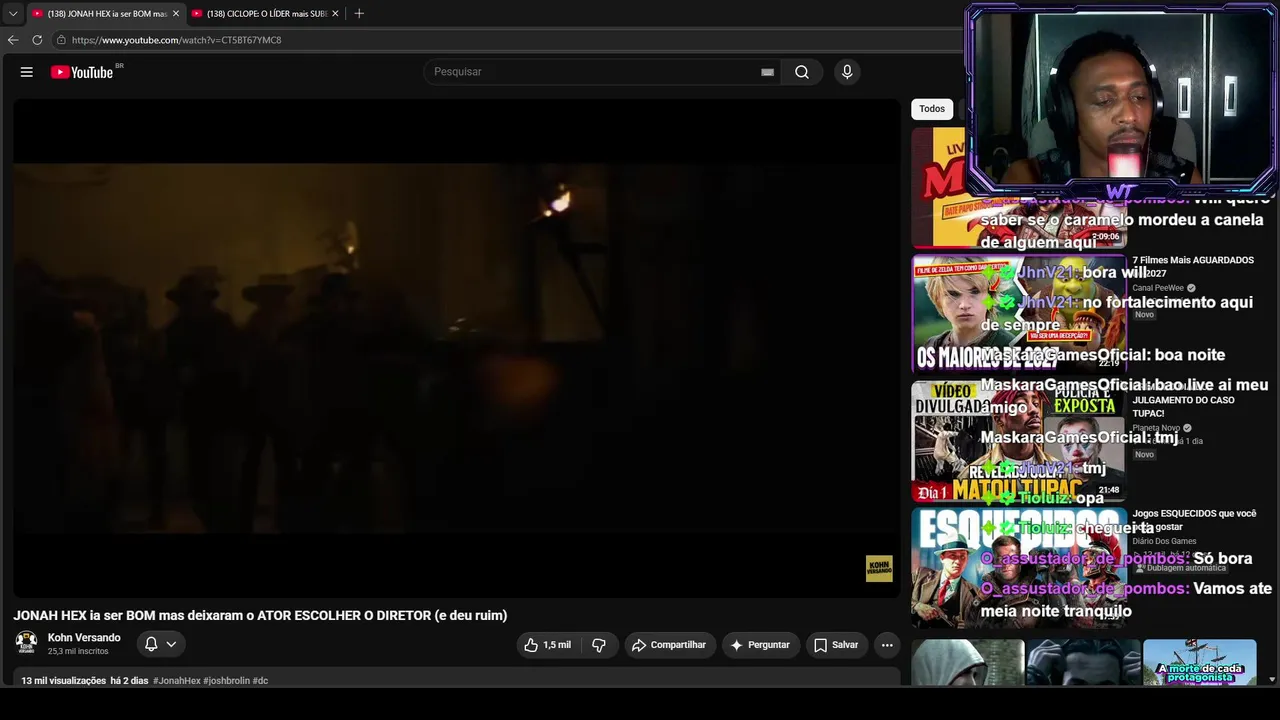1280x720 pixels.
Task: Open the #JonahHex hashtag link
Action: [x=177, y=681]
